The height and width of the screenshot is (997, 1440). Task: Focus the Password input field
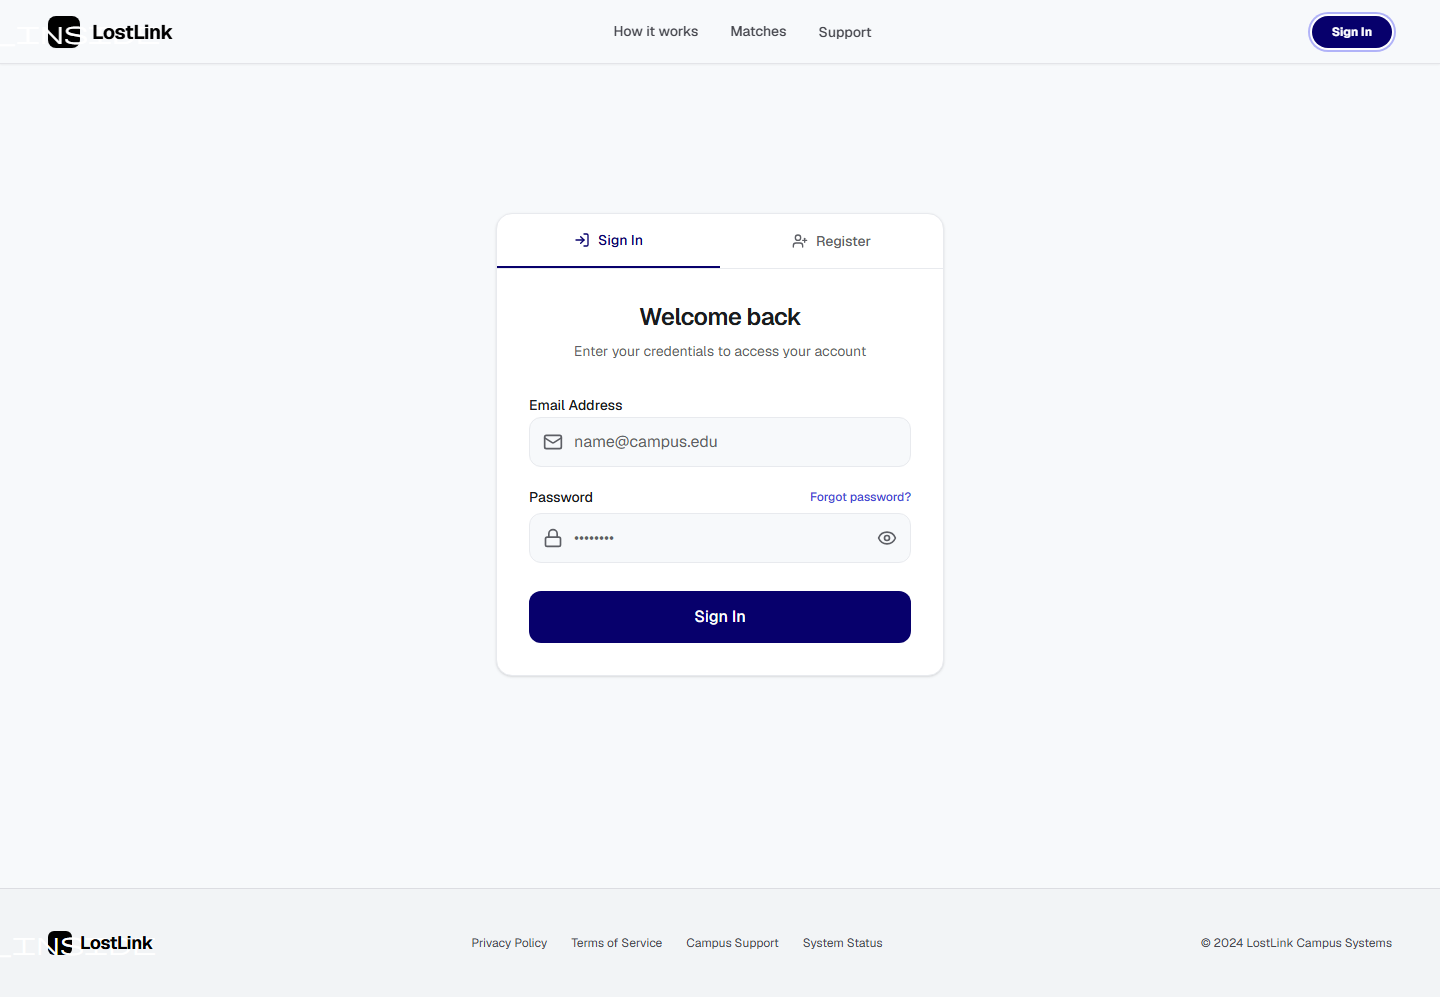tap(720, 538)
